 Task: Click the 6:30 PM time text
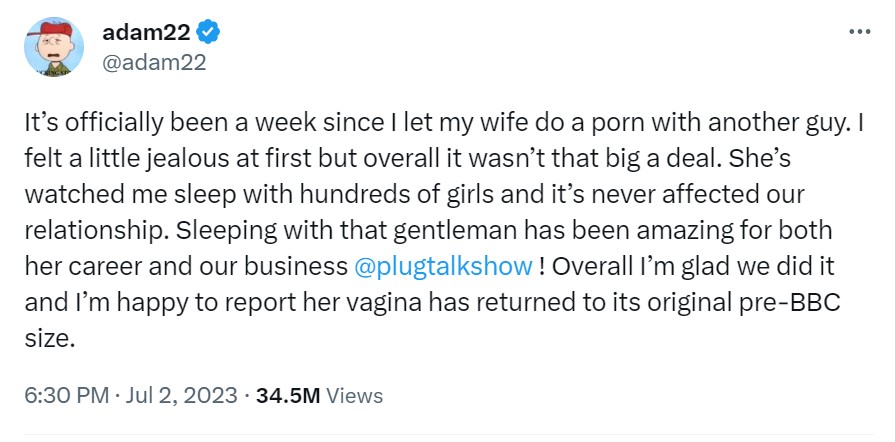[x=65, y=395]
